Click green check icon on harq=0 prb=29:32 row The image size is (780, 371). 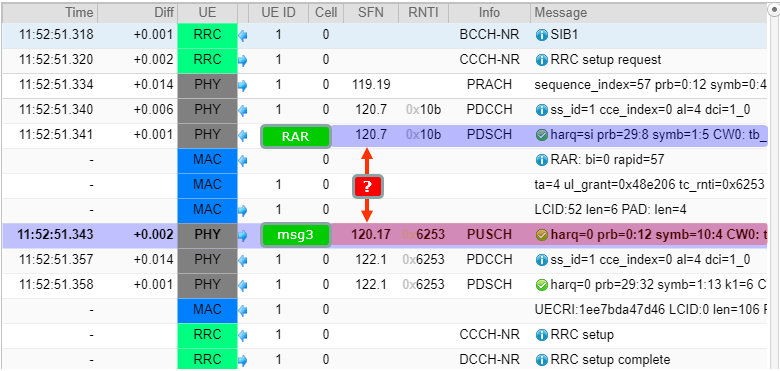pos(541,285)
